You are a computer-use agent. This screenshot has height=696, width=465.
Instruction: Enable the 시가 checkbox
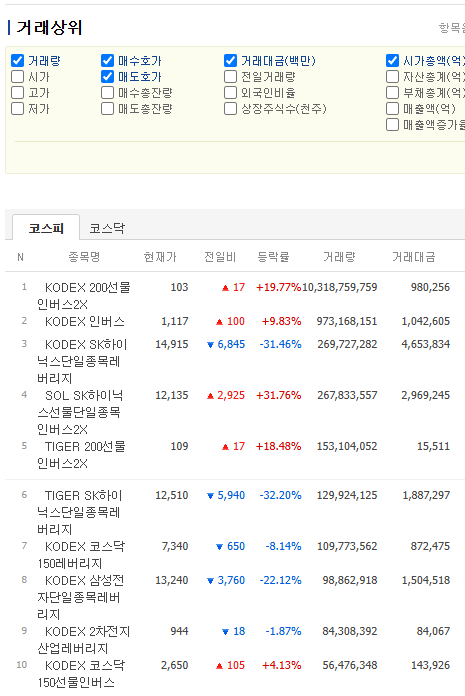[17, 76]
